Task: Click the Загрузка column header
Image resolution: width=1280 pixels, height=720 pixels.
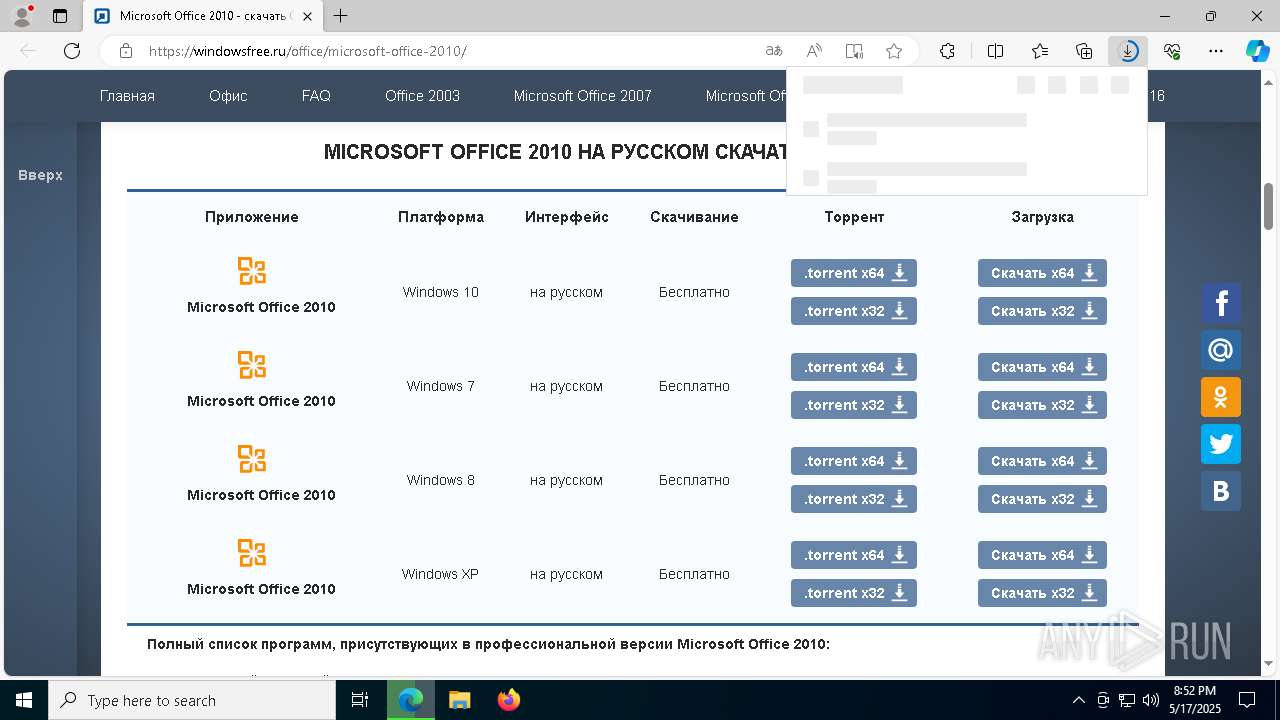Action: point(1042,217)
